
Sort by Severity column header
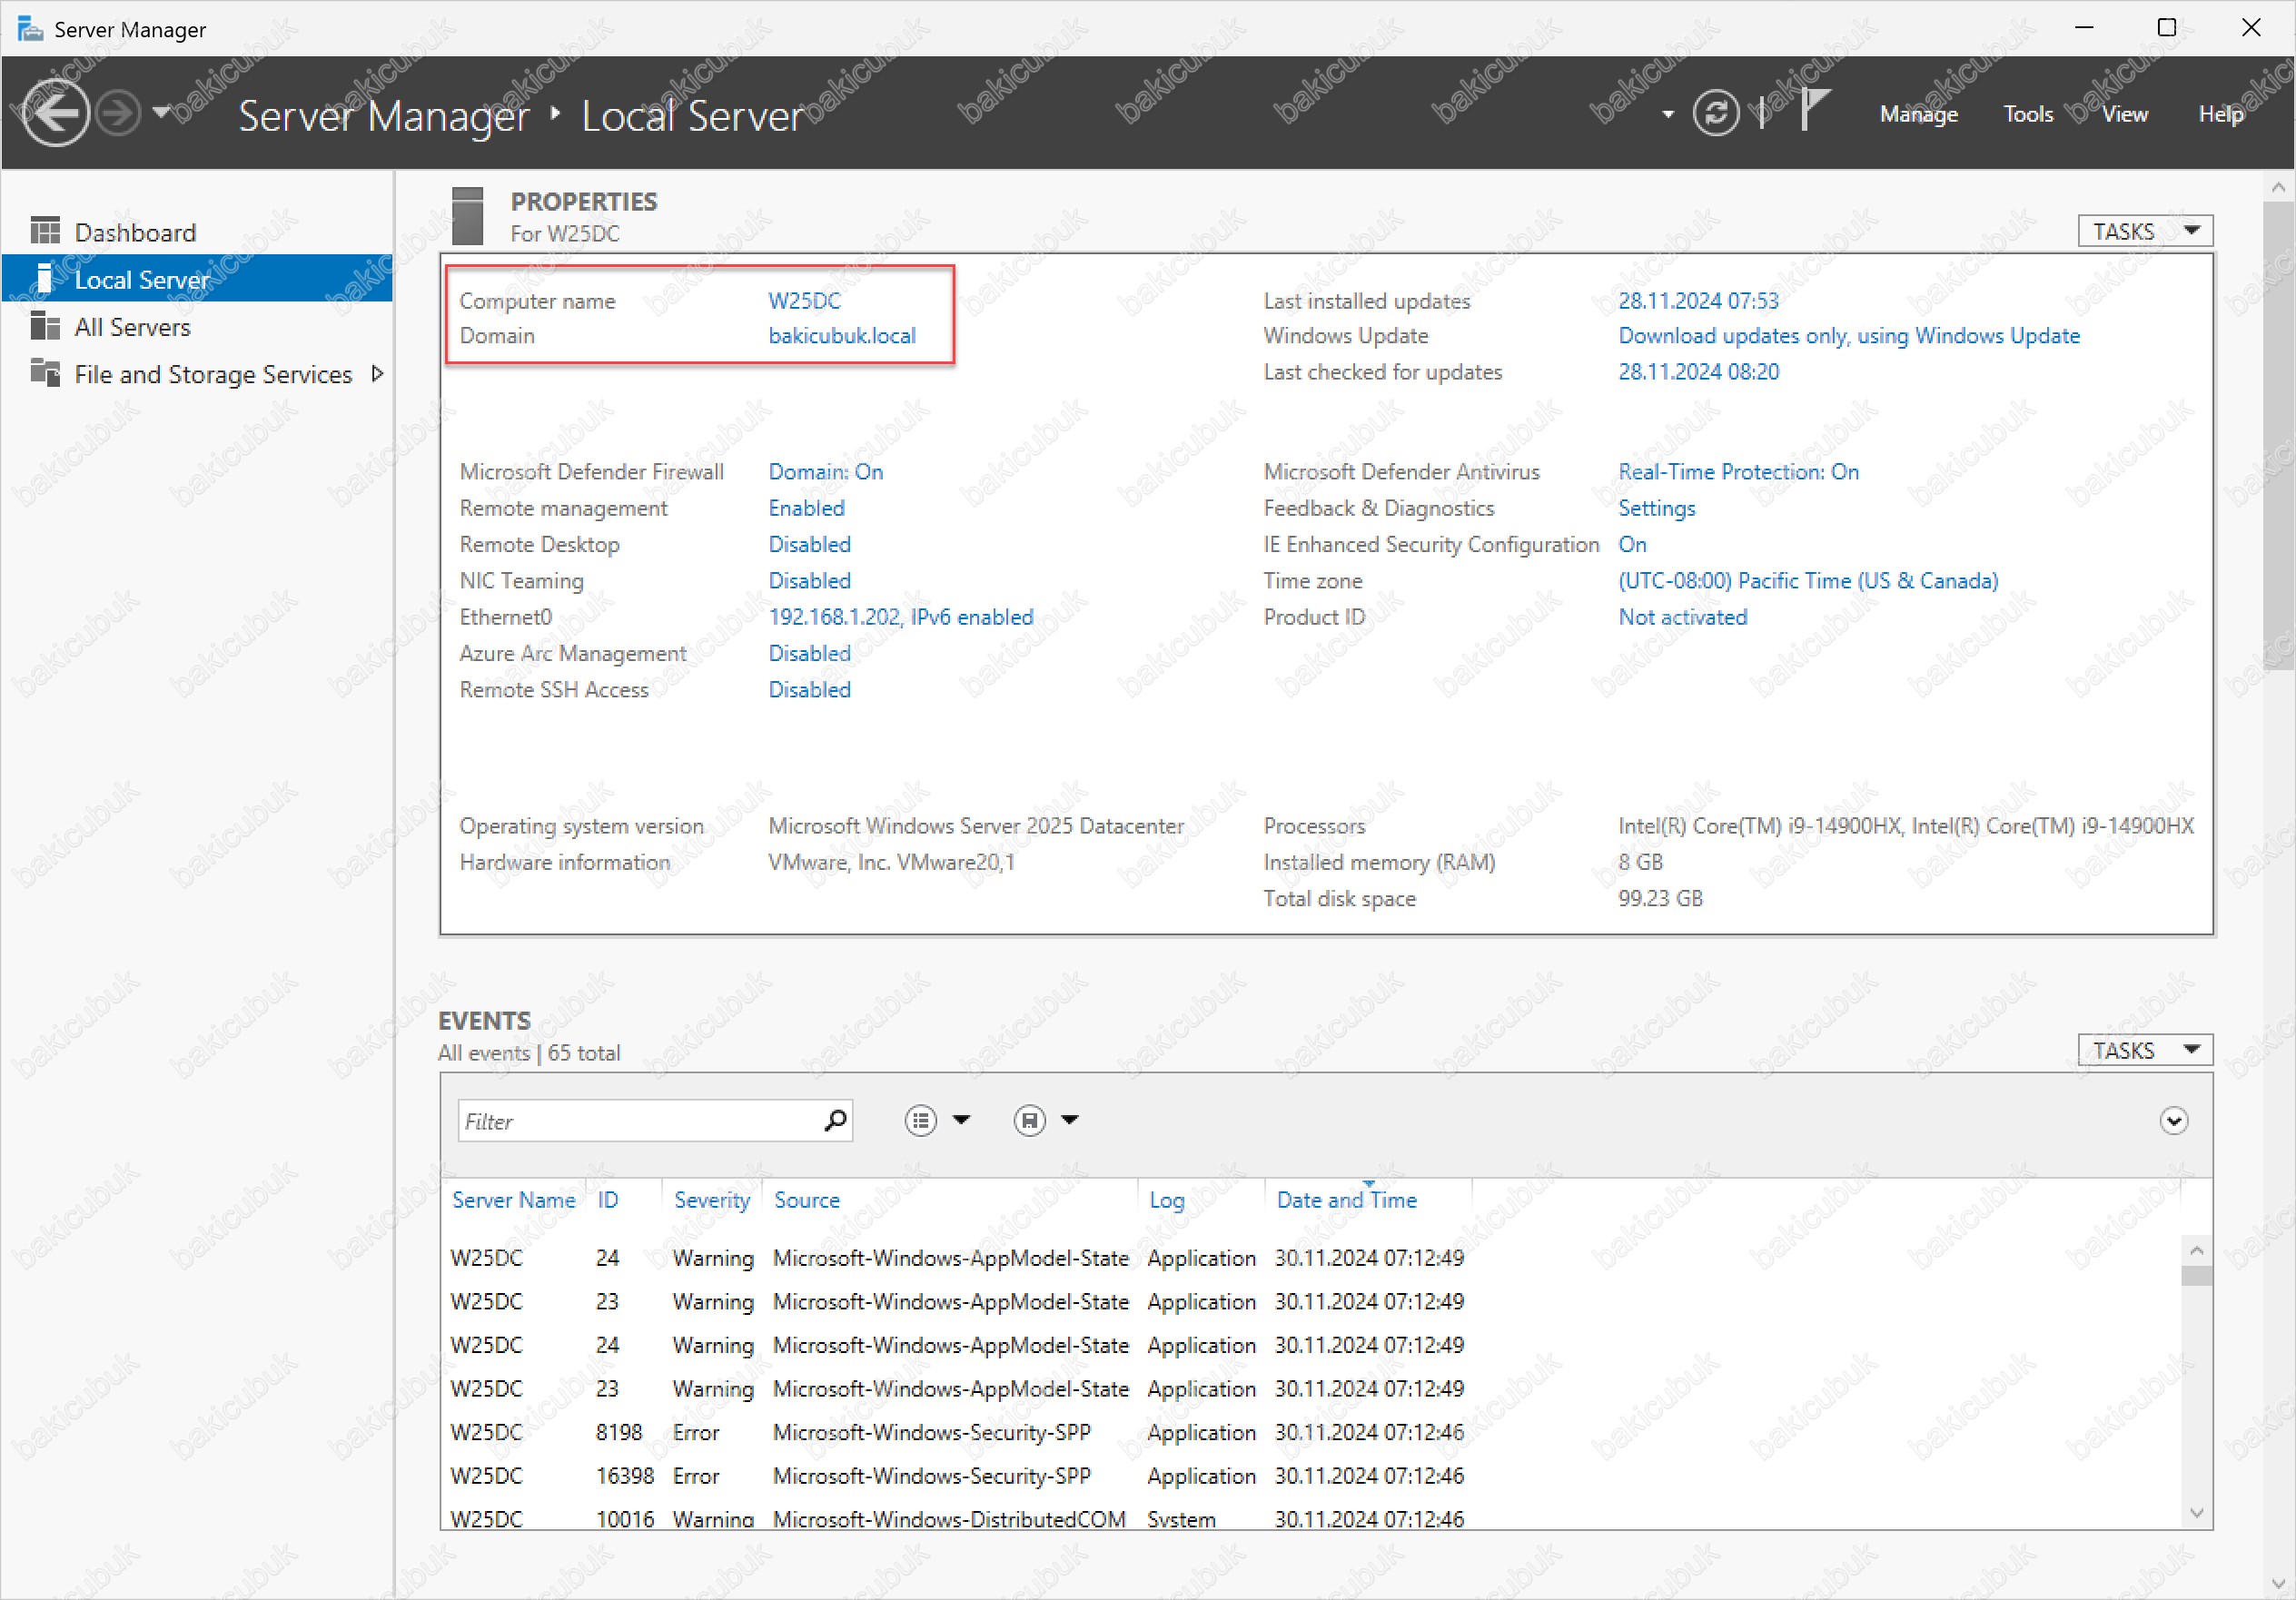(711, 1200)
